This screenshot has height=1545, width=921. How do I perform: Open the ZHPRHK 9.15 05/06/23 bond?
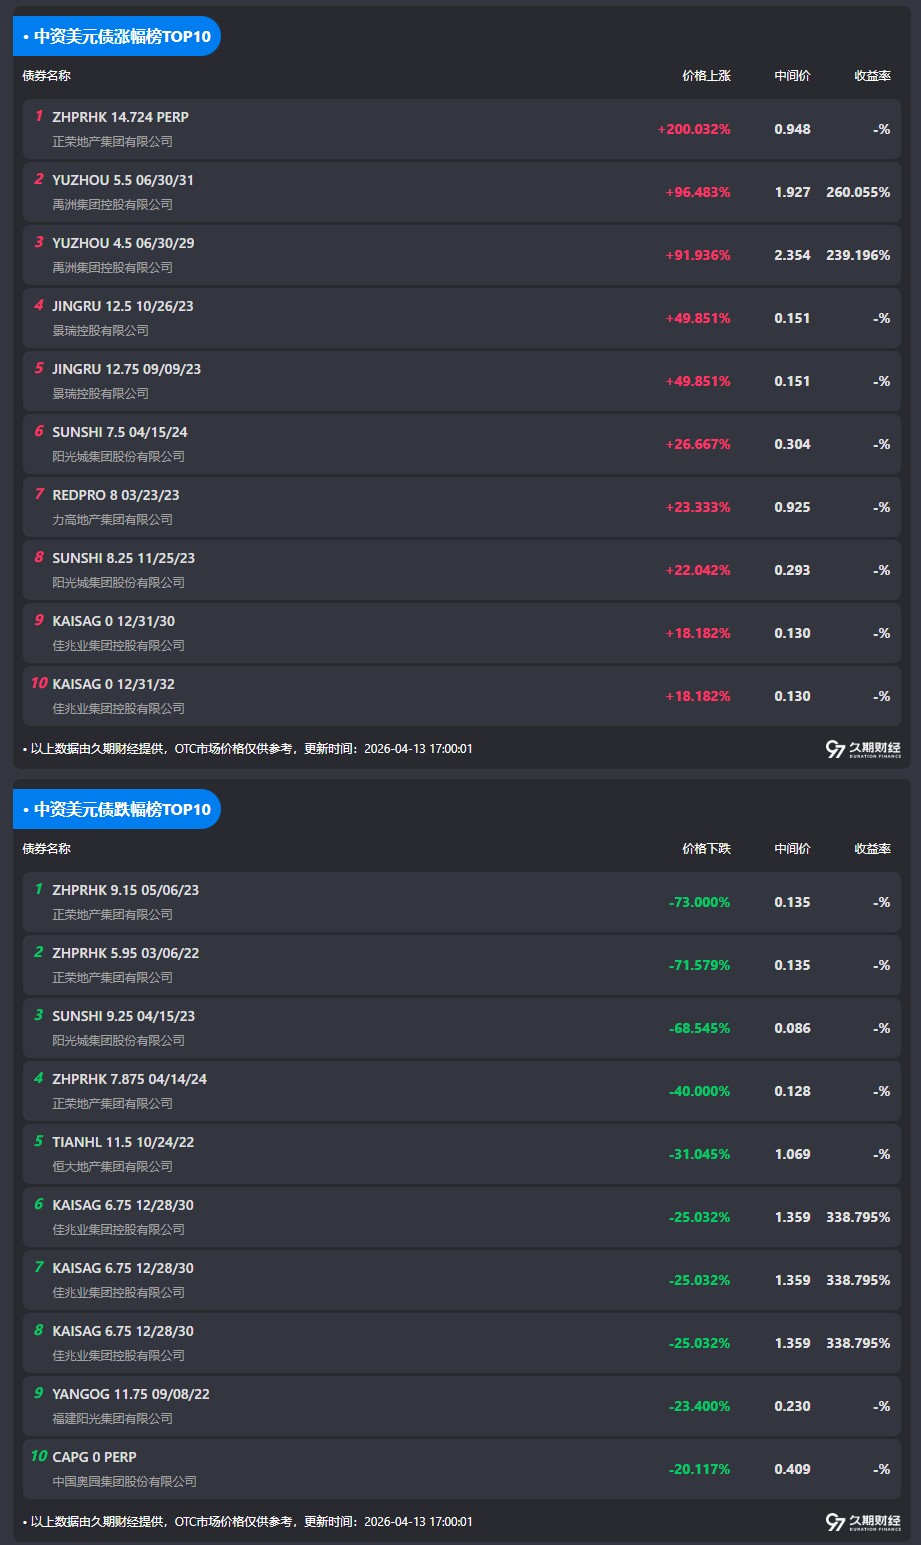pyautogui.click(x=126, y=890)
